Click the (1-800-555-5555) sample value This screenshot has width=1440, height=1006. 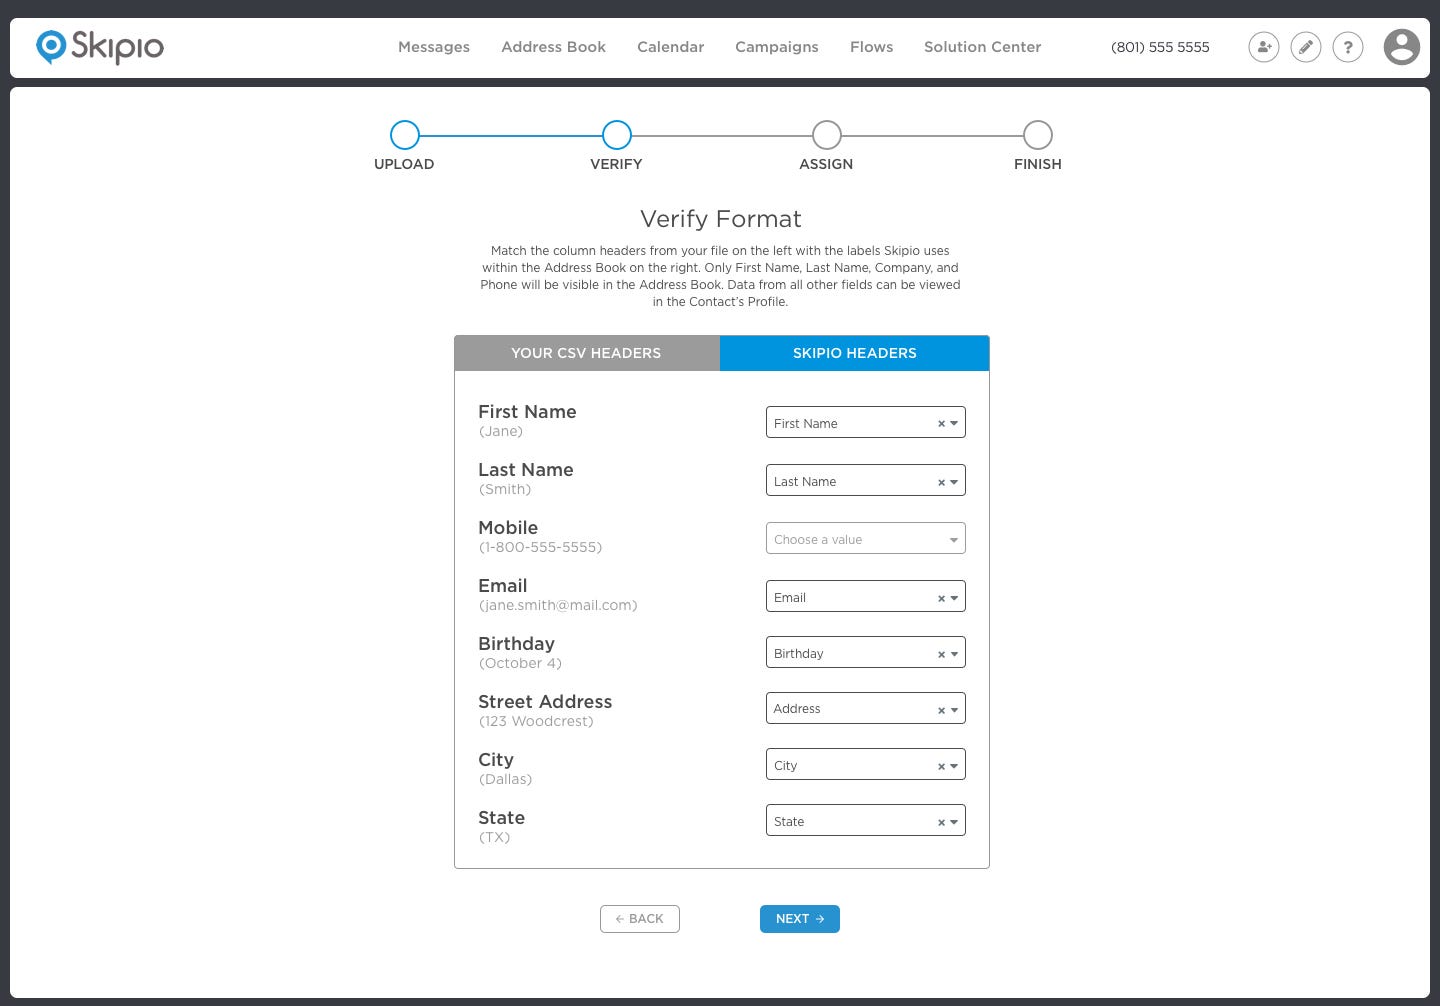coord(540,547)
